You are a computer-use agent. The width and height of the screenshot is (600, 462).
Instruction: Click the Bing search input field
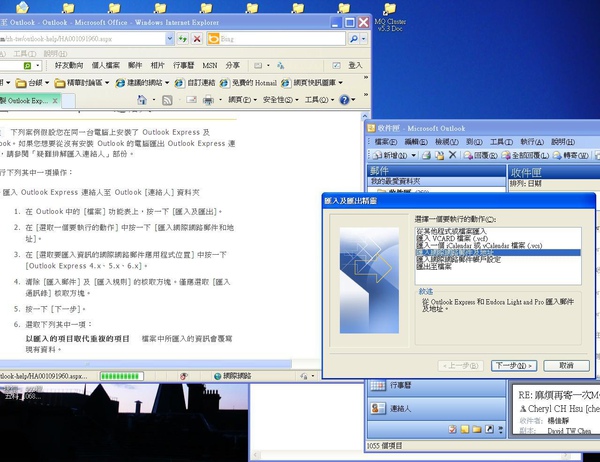tap(282, 39)
